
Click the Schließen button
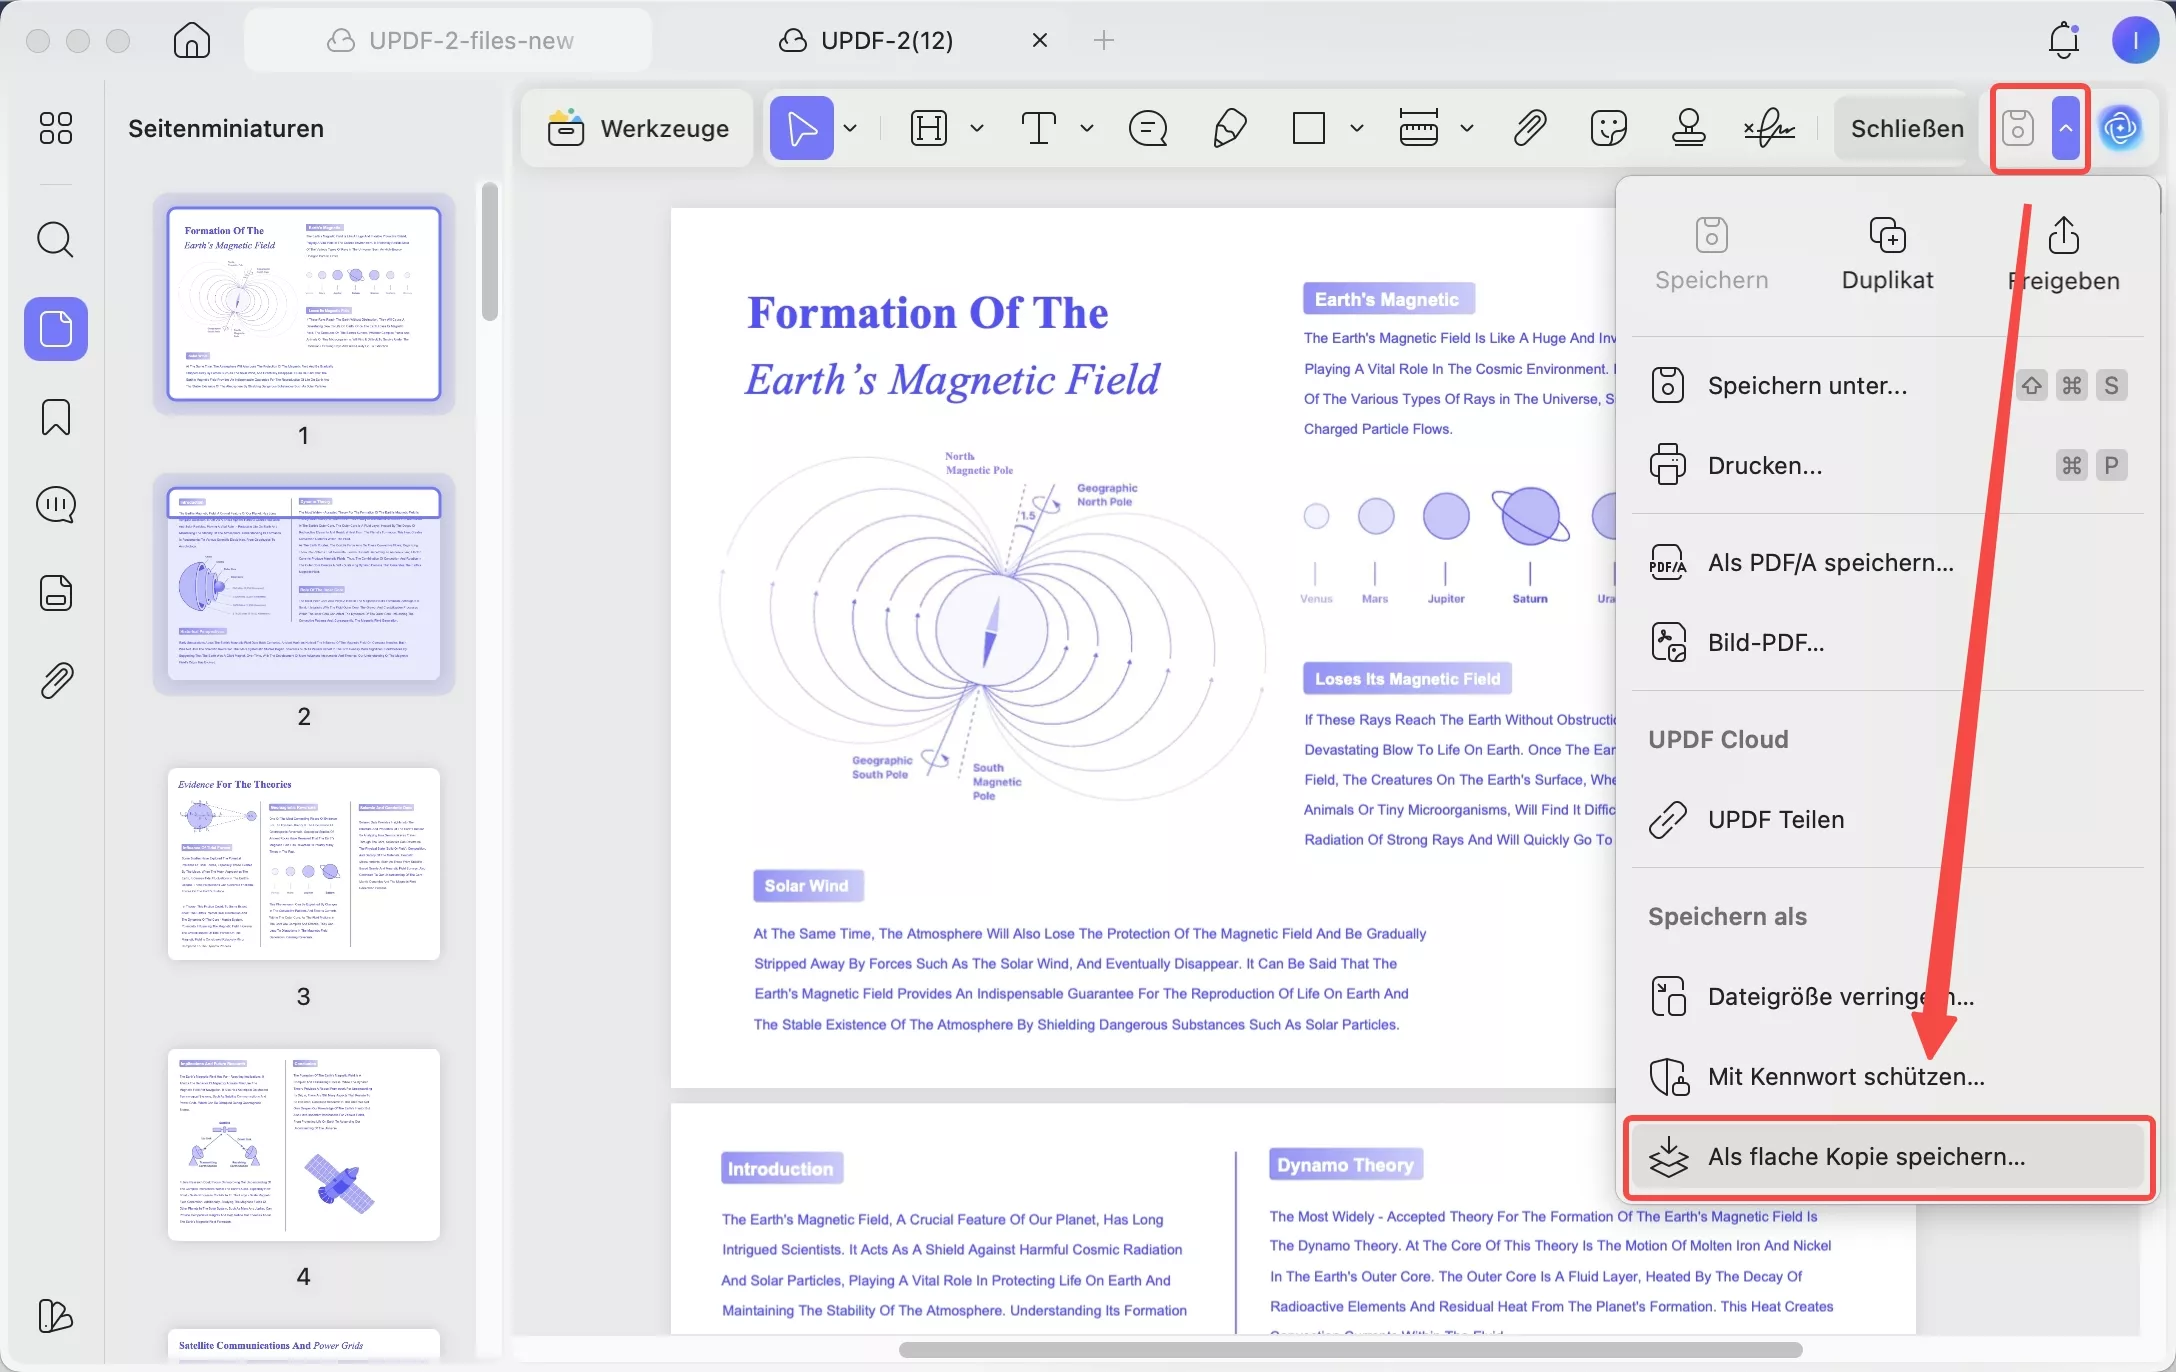pyautogui.click(x=1907, y=128)
